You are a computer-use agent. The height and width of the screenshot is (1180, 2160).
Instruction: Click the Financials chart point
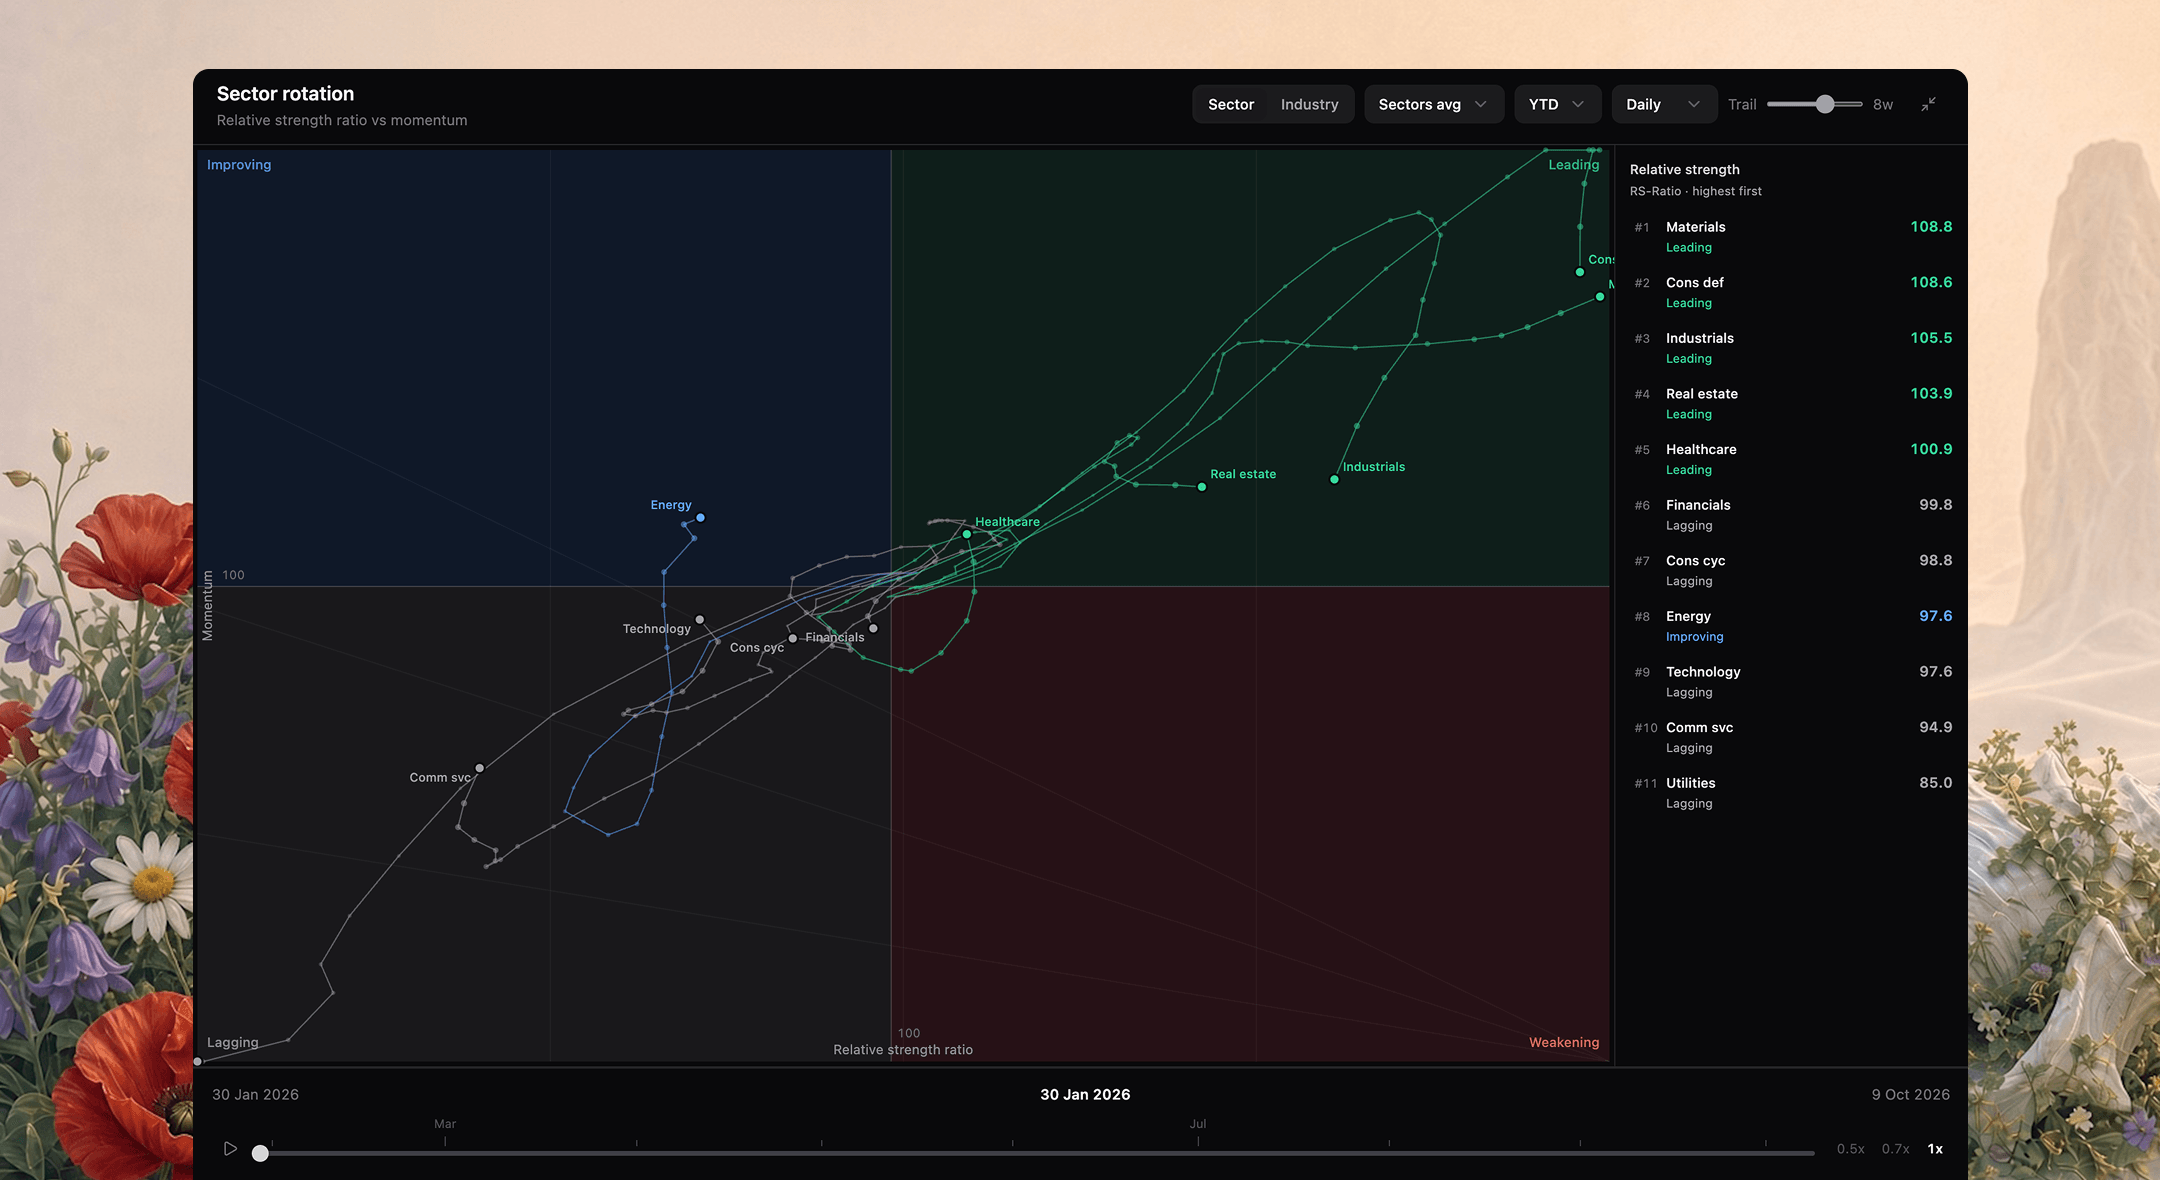pyautogui.click(x=873, y=628)
